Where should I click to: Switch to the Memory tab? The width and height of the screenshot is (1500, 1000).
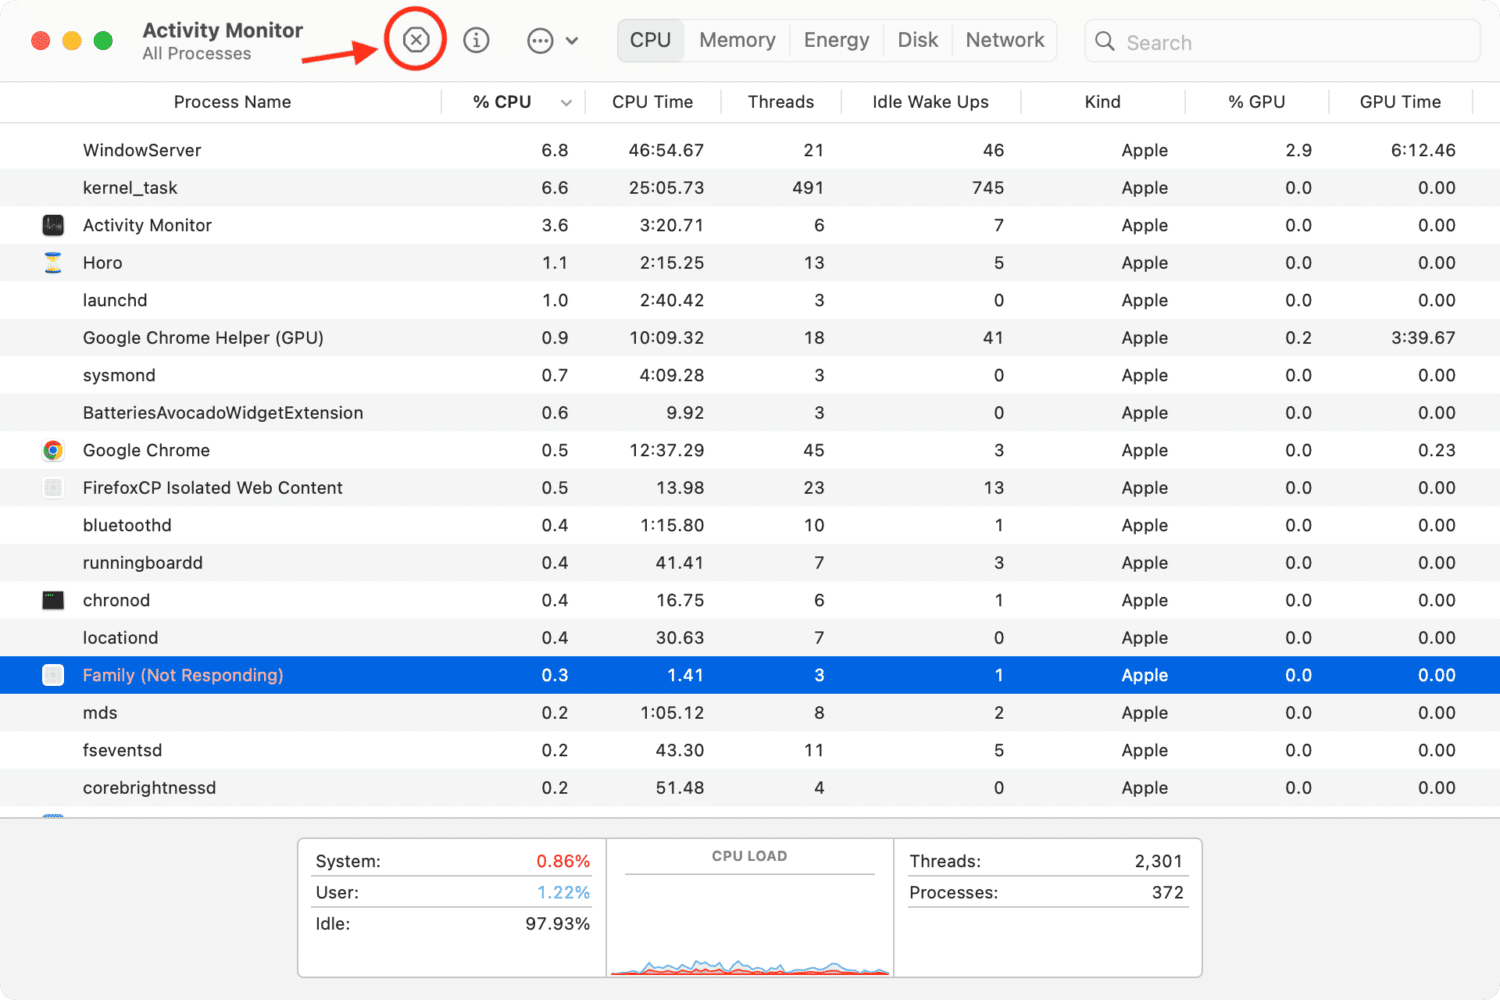point(737,40)
